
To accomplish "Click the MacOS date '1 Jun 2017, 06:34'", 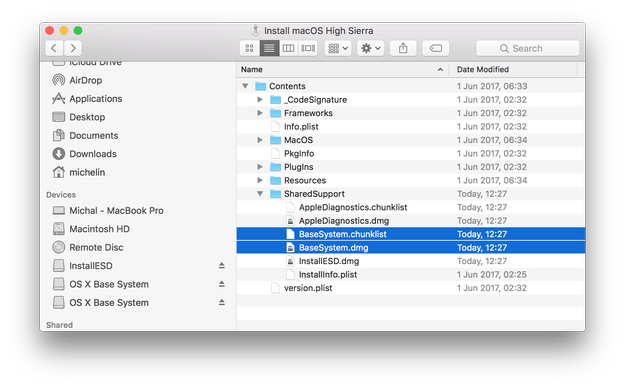I will [x=492, y=140].
